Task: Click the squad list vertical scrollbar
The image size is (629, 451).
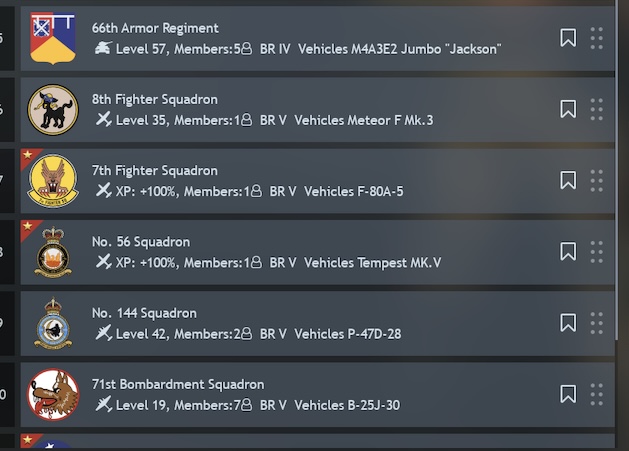Action: [x=618, y=169]
